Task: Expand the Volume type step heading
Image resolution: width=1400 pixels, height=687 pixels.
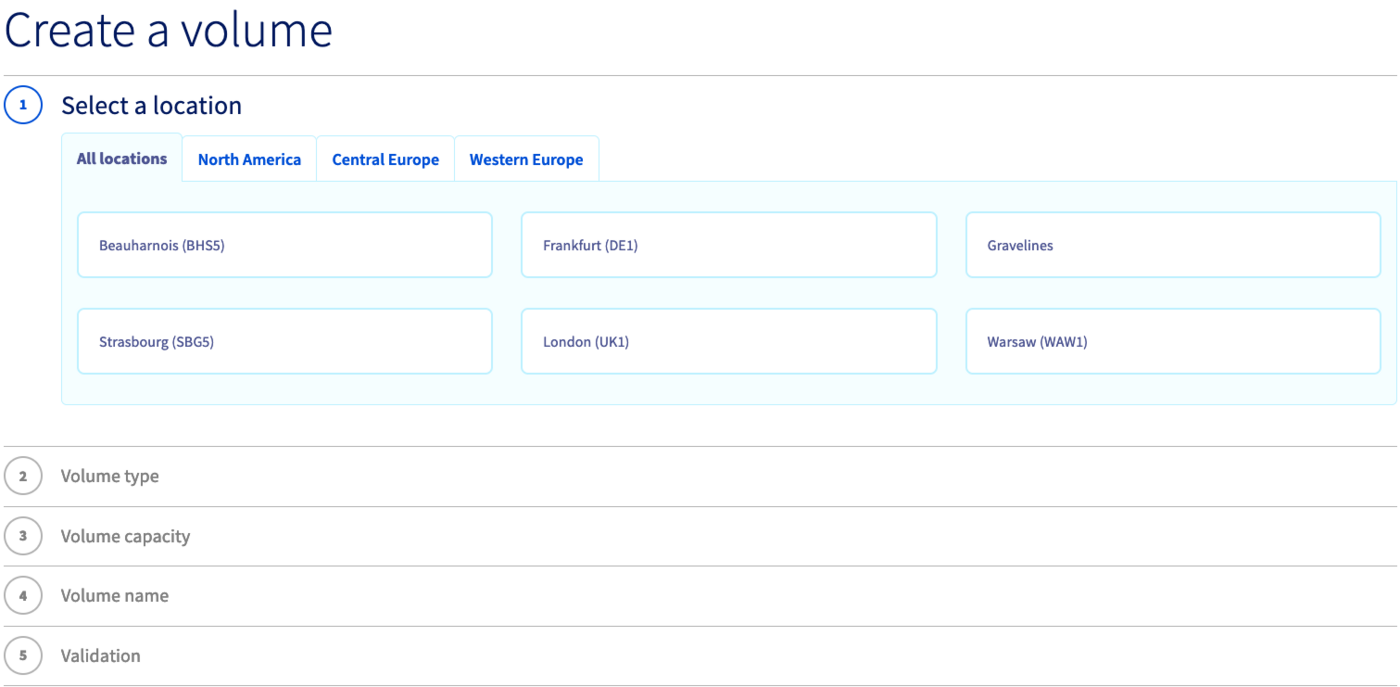Action: 110,476
